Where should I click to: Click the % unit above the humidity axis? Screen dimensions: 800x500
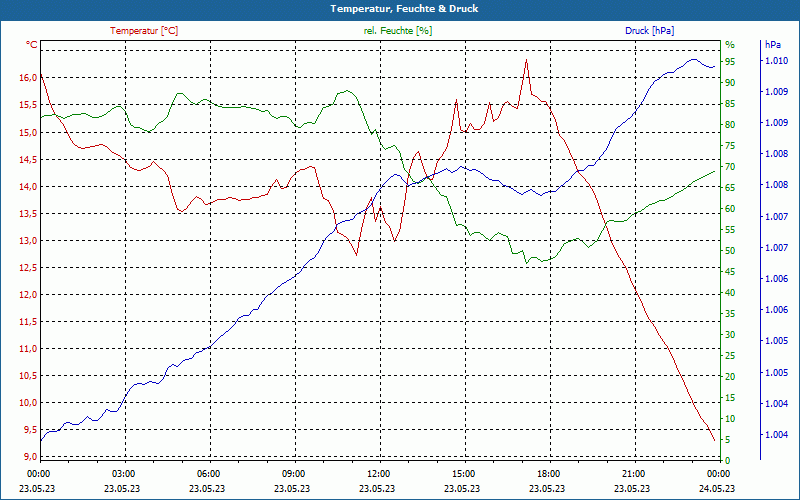(730, 45)
